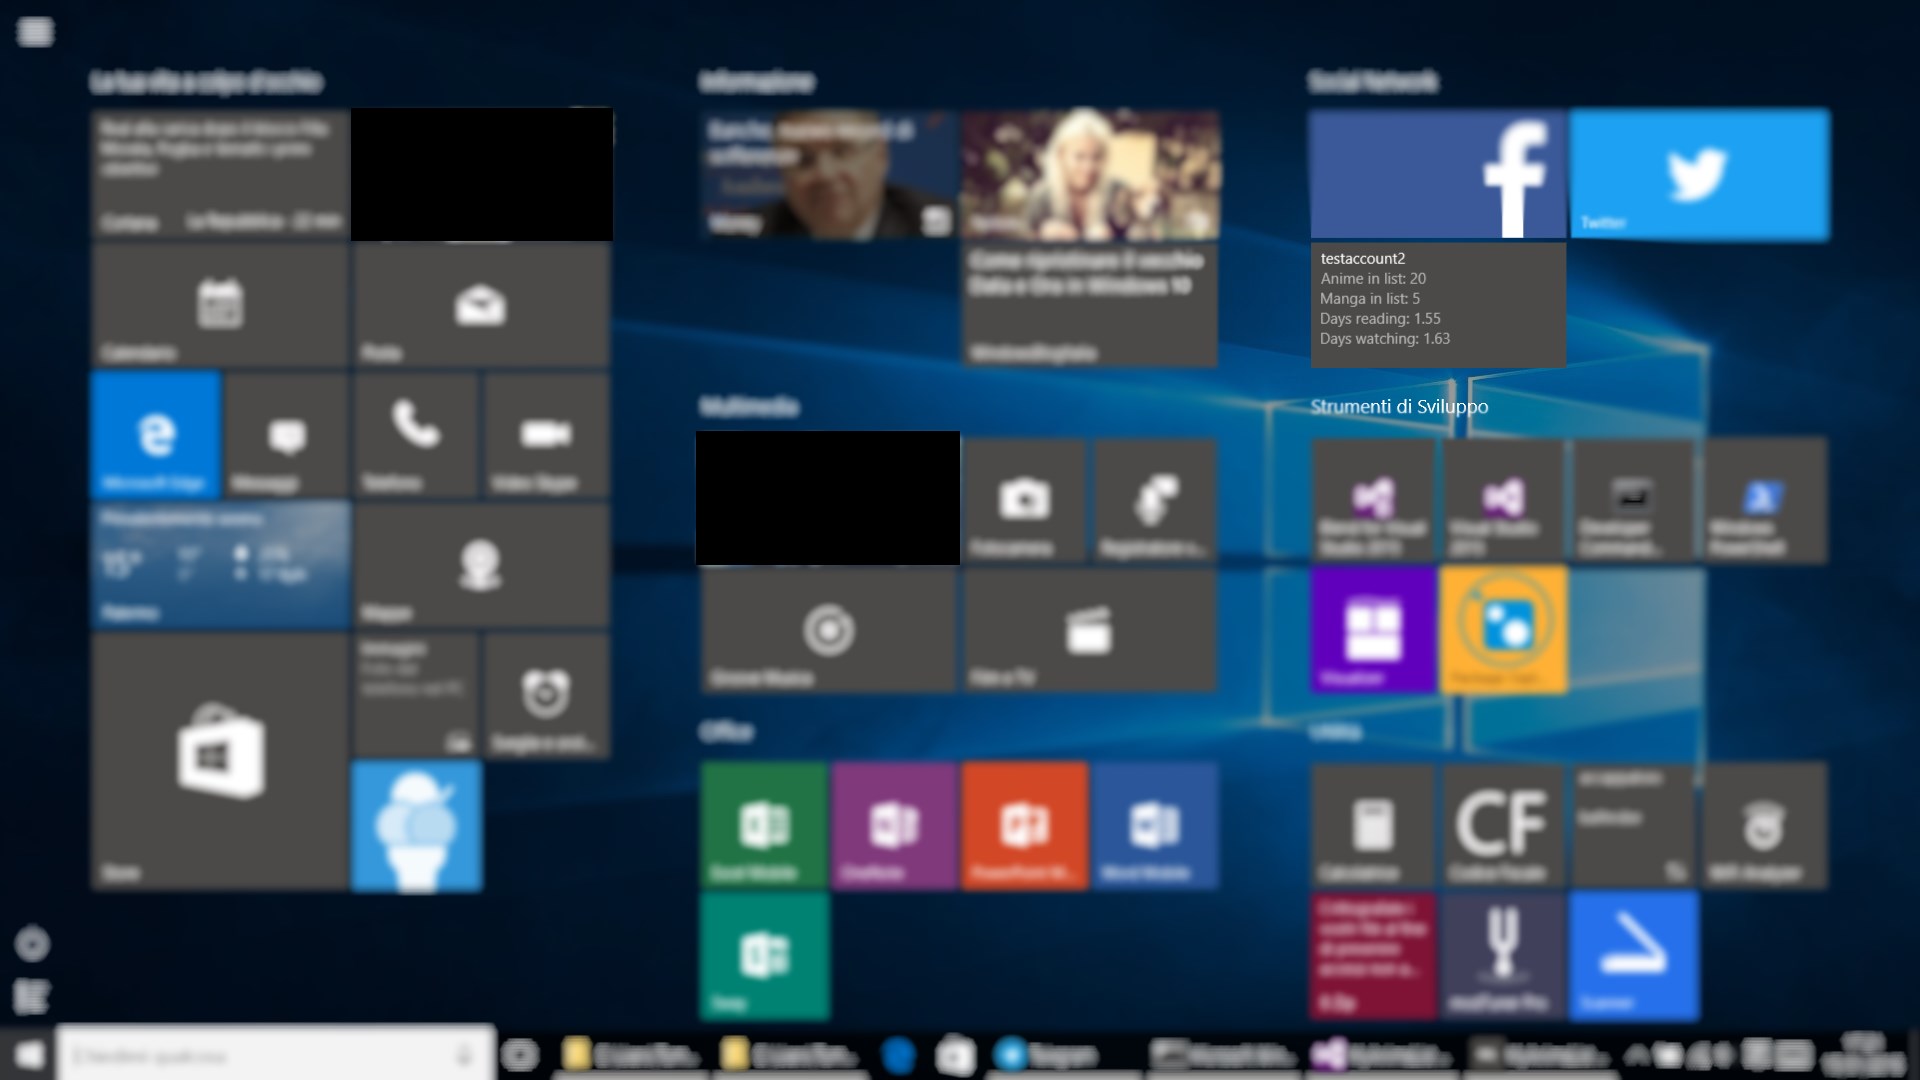Open the Calculator tile

(1372, 825)
